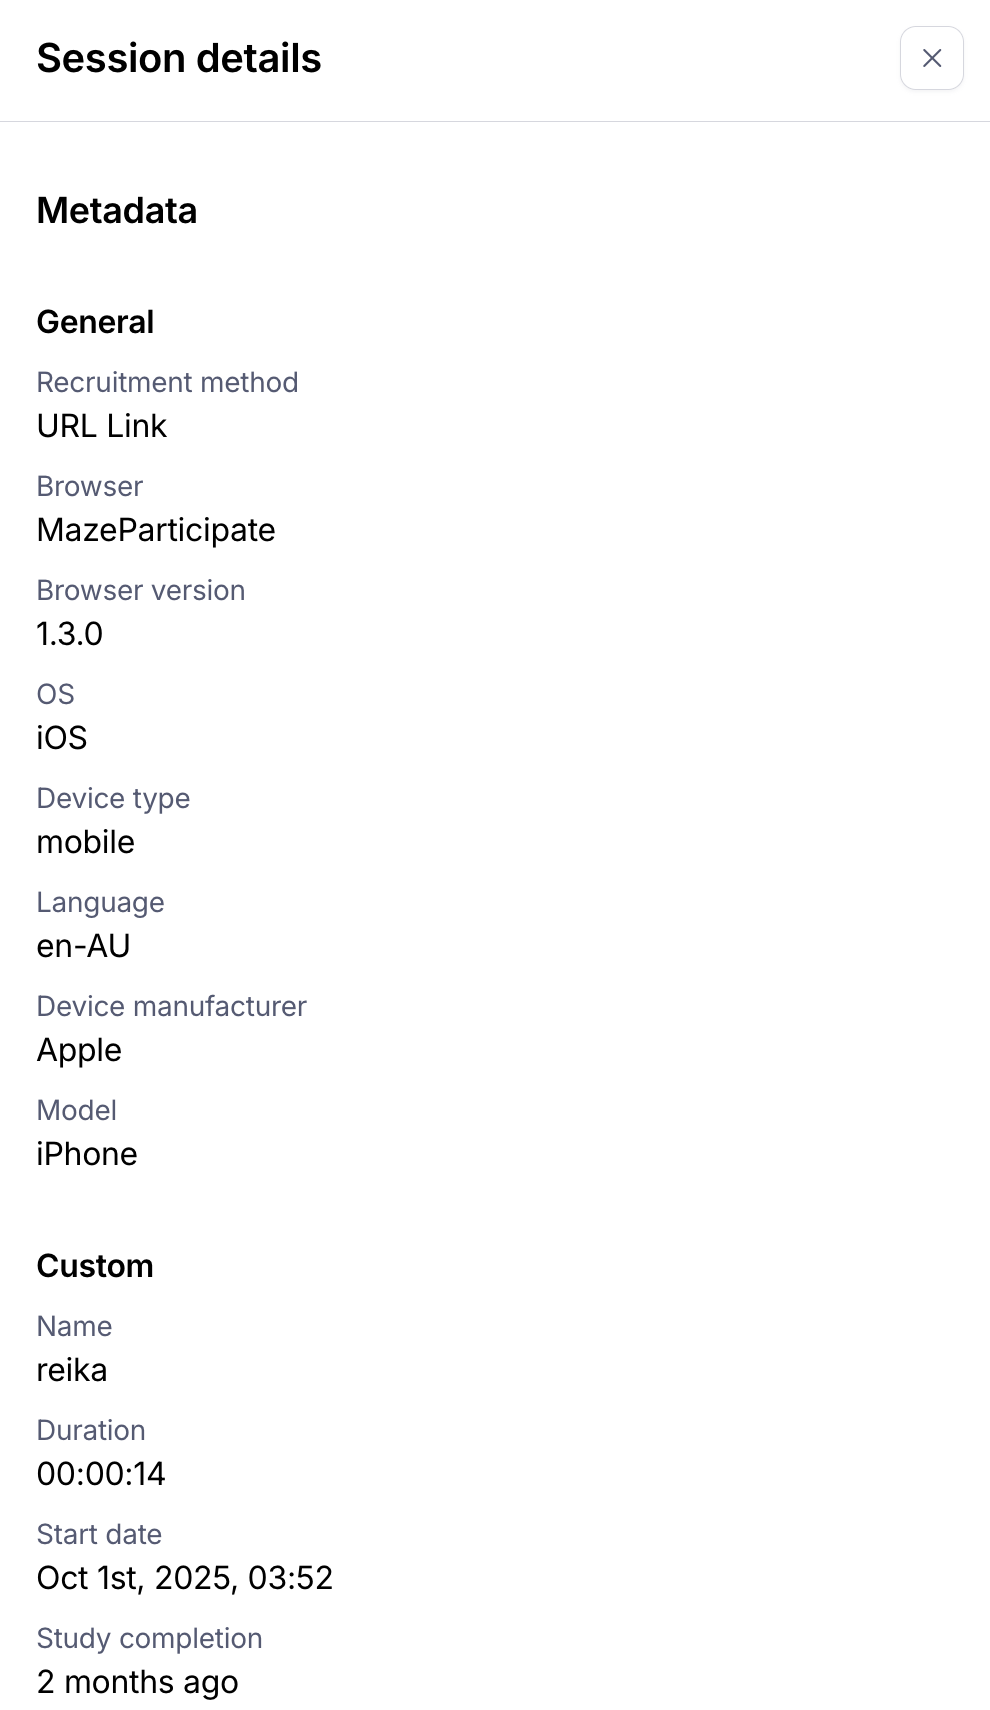Click the Study completion label
This screenshot has height=1710, width=990.
coord(149,1638)
